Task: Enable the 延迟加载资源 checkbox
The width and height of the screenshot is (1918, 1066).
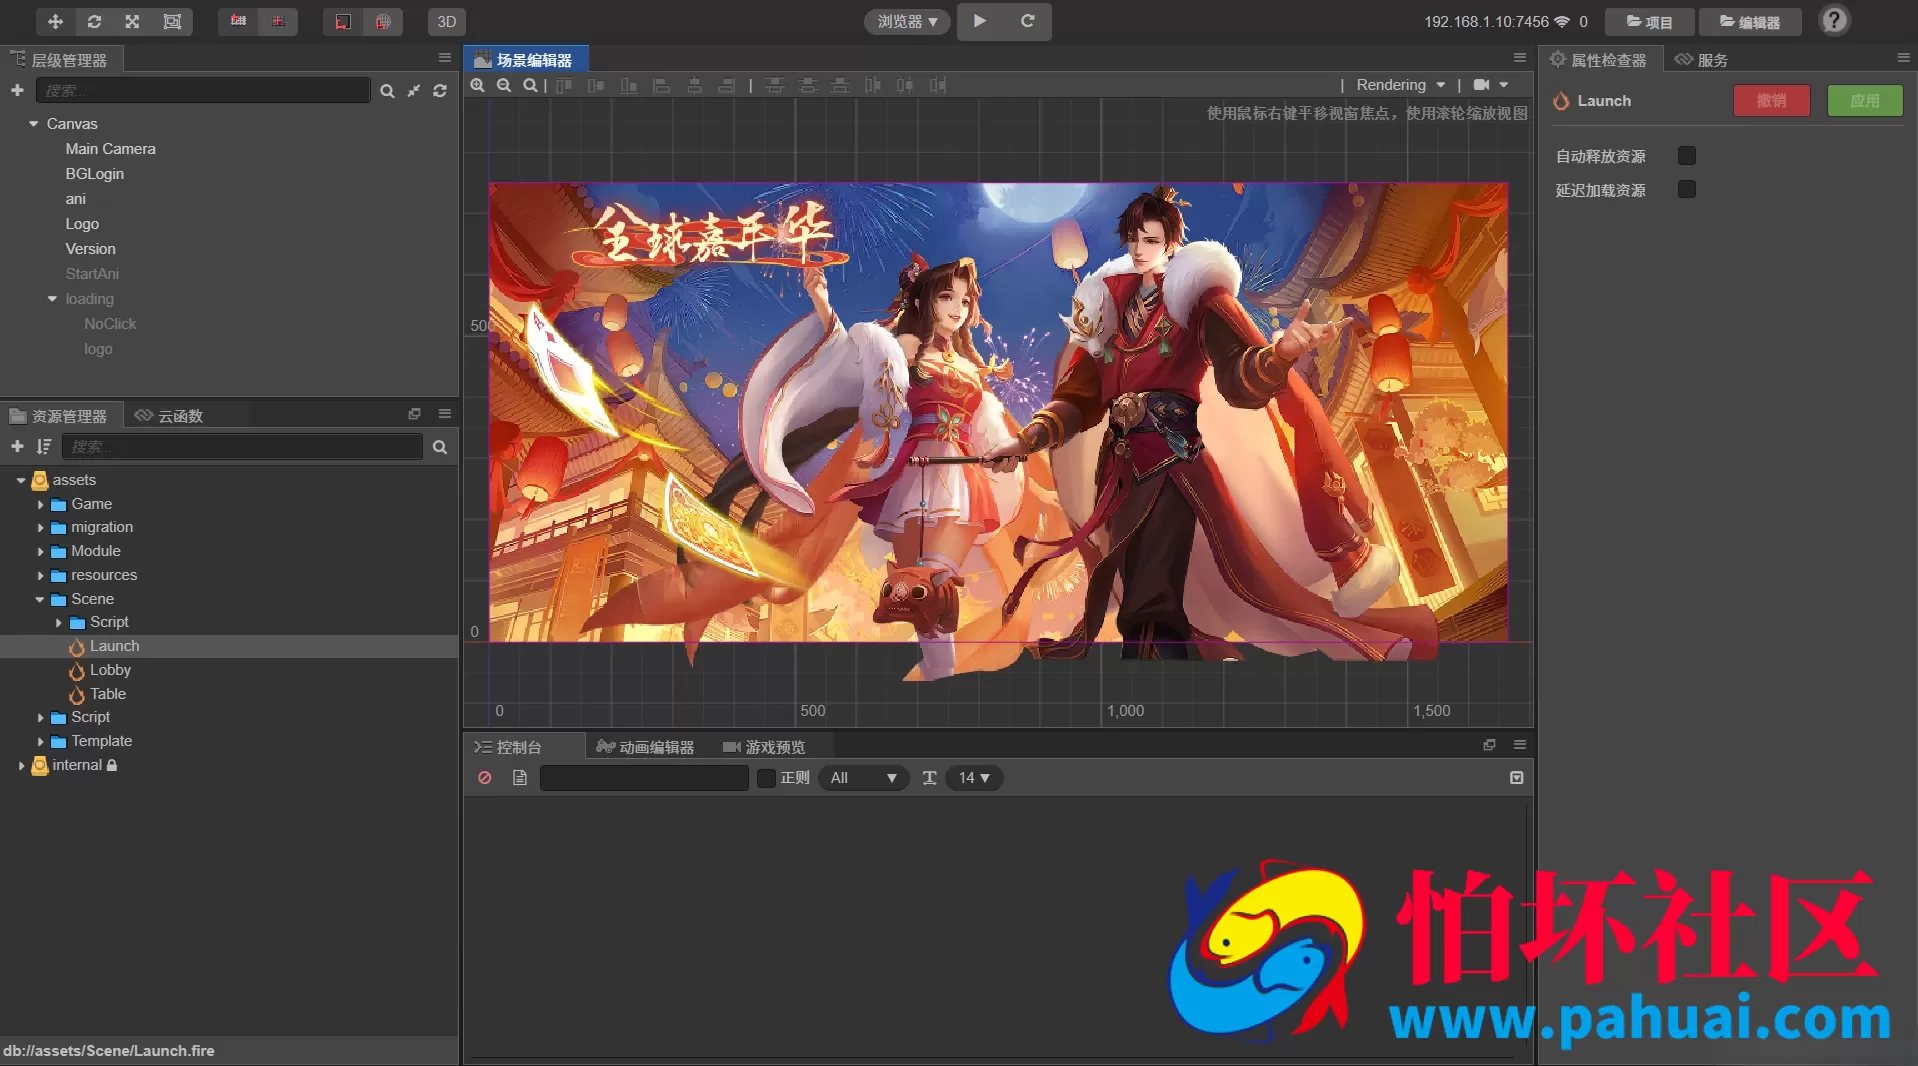Action: (x=1686, y=189)
